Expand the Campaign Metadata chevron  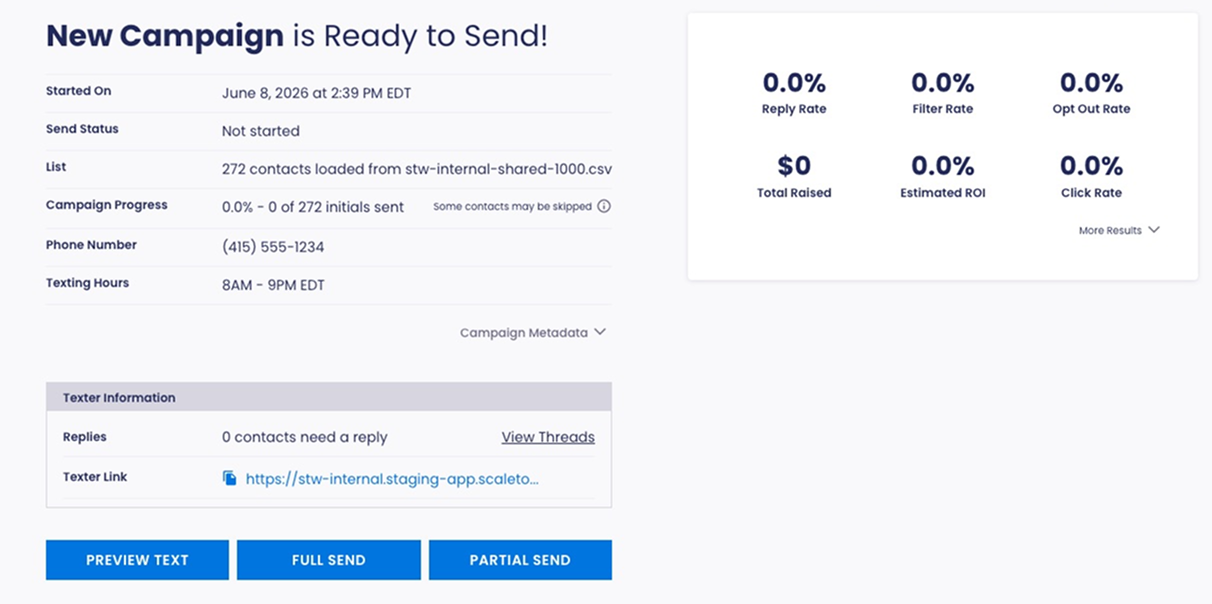coord(600,332)
